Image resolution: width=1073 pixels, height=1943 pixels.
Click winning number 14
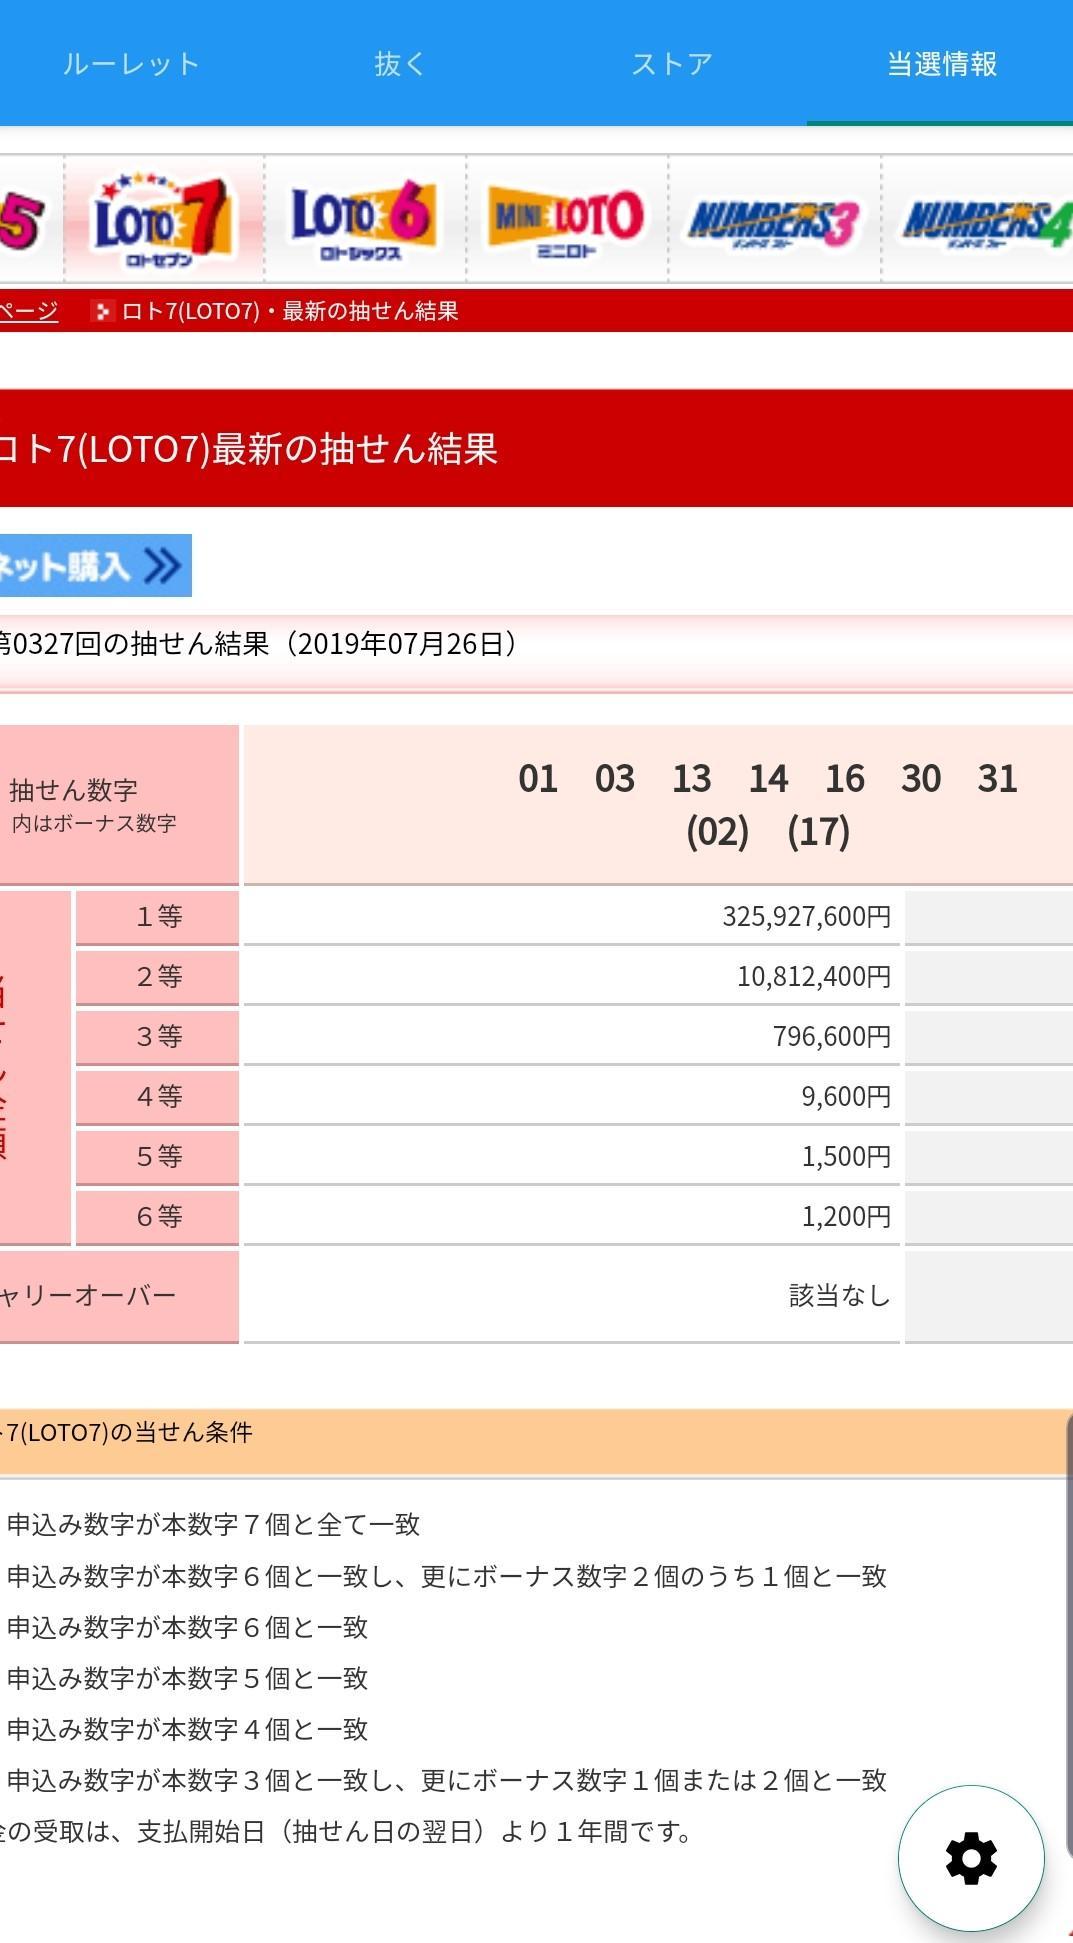click(768, 778)
